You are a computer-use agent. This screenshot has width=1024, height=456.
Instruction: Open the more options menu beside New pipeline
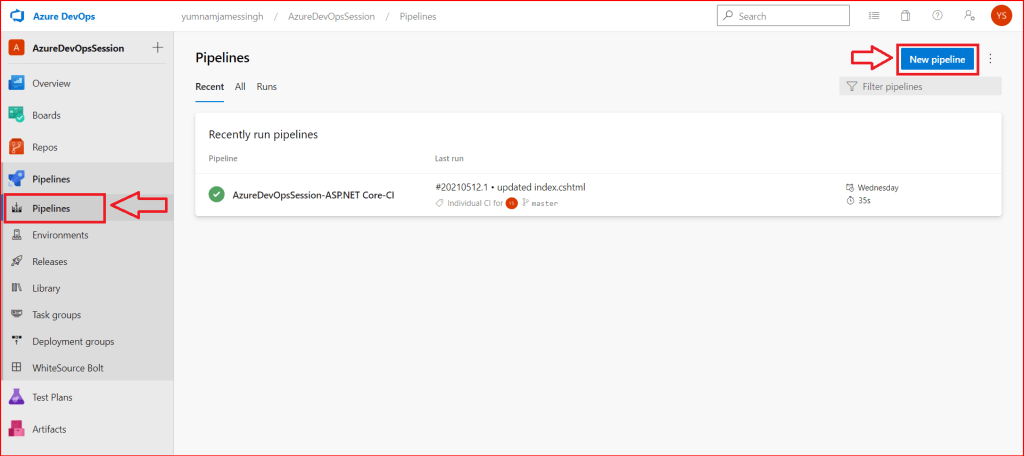click(x=990, y=59)
